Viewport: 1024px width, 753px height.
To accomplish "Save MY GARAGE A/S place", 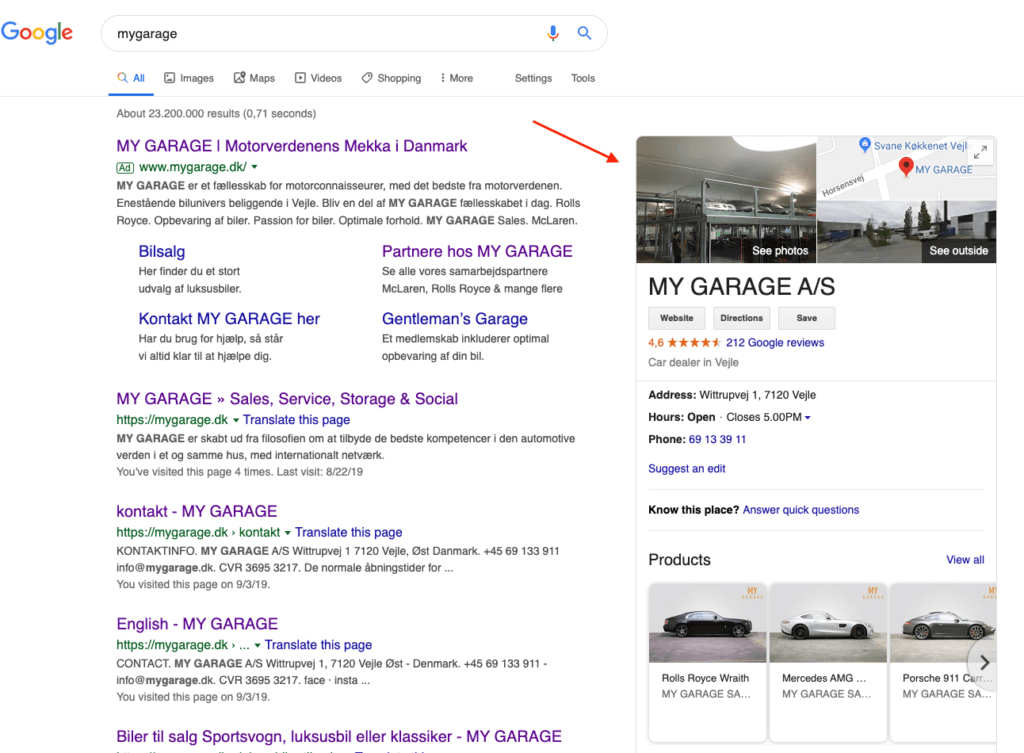I will [807, 318].
